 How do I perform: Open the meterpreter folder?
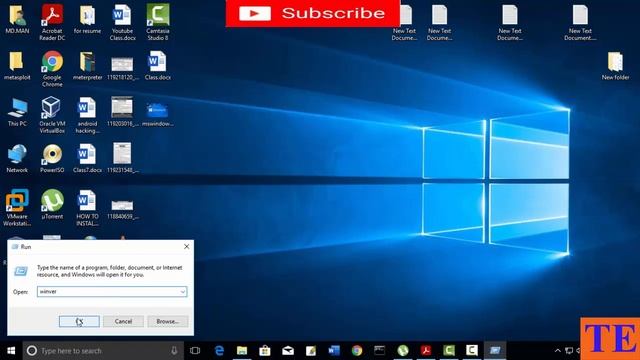pyautogui.click(x=87, y=66)
